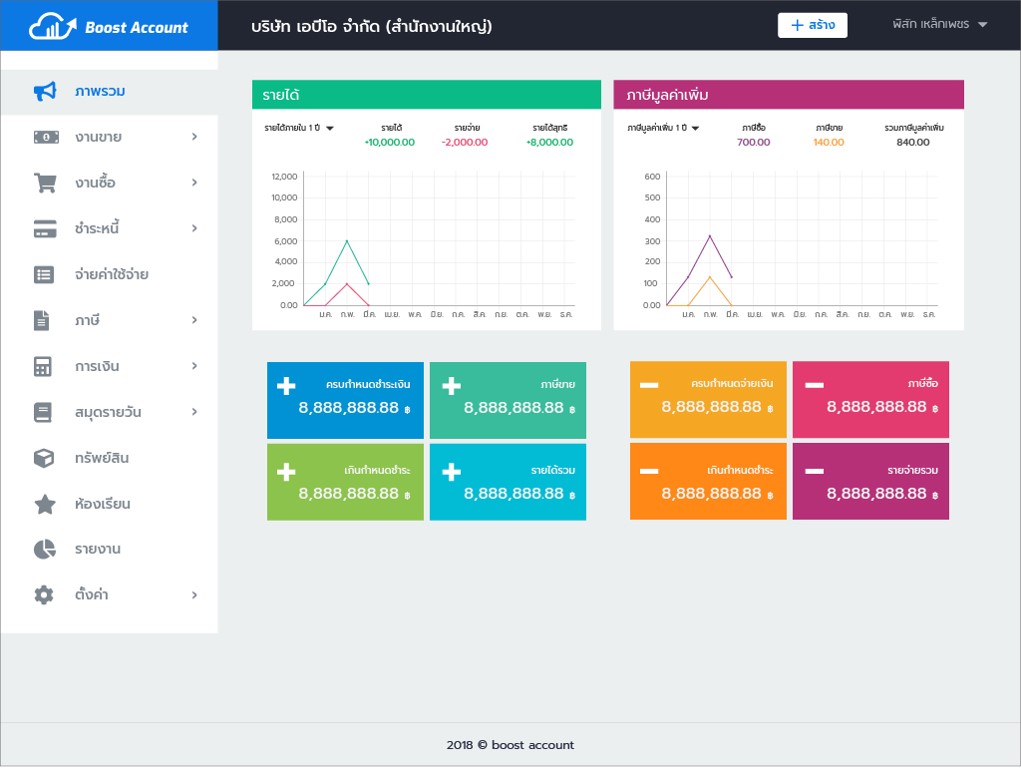Open the user menu พิสิฐ เหล็กเพชร
1021x768 pixels.
click(940, 25)
